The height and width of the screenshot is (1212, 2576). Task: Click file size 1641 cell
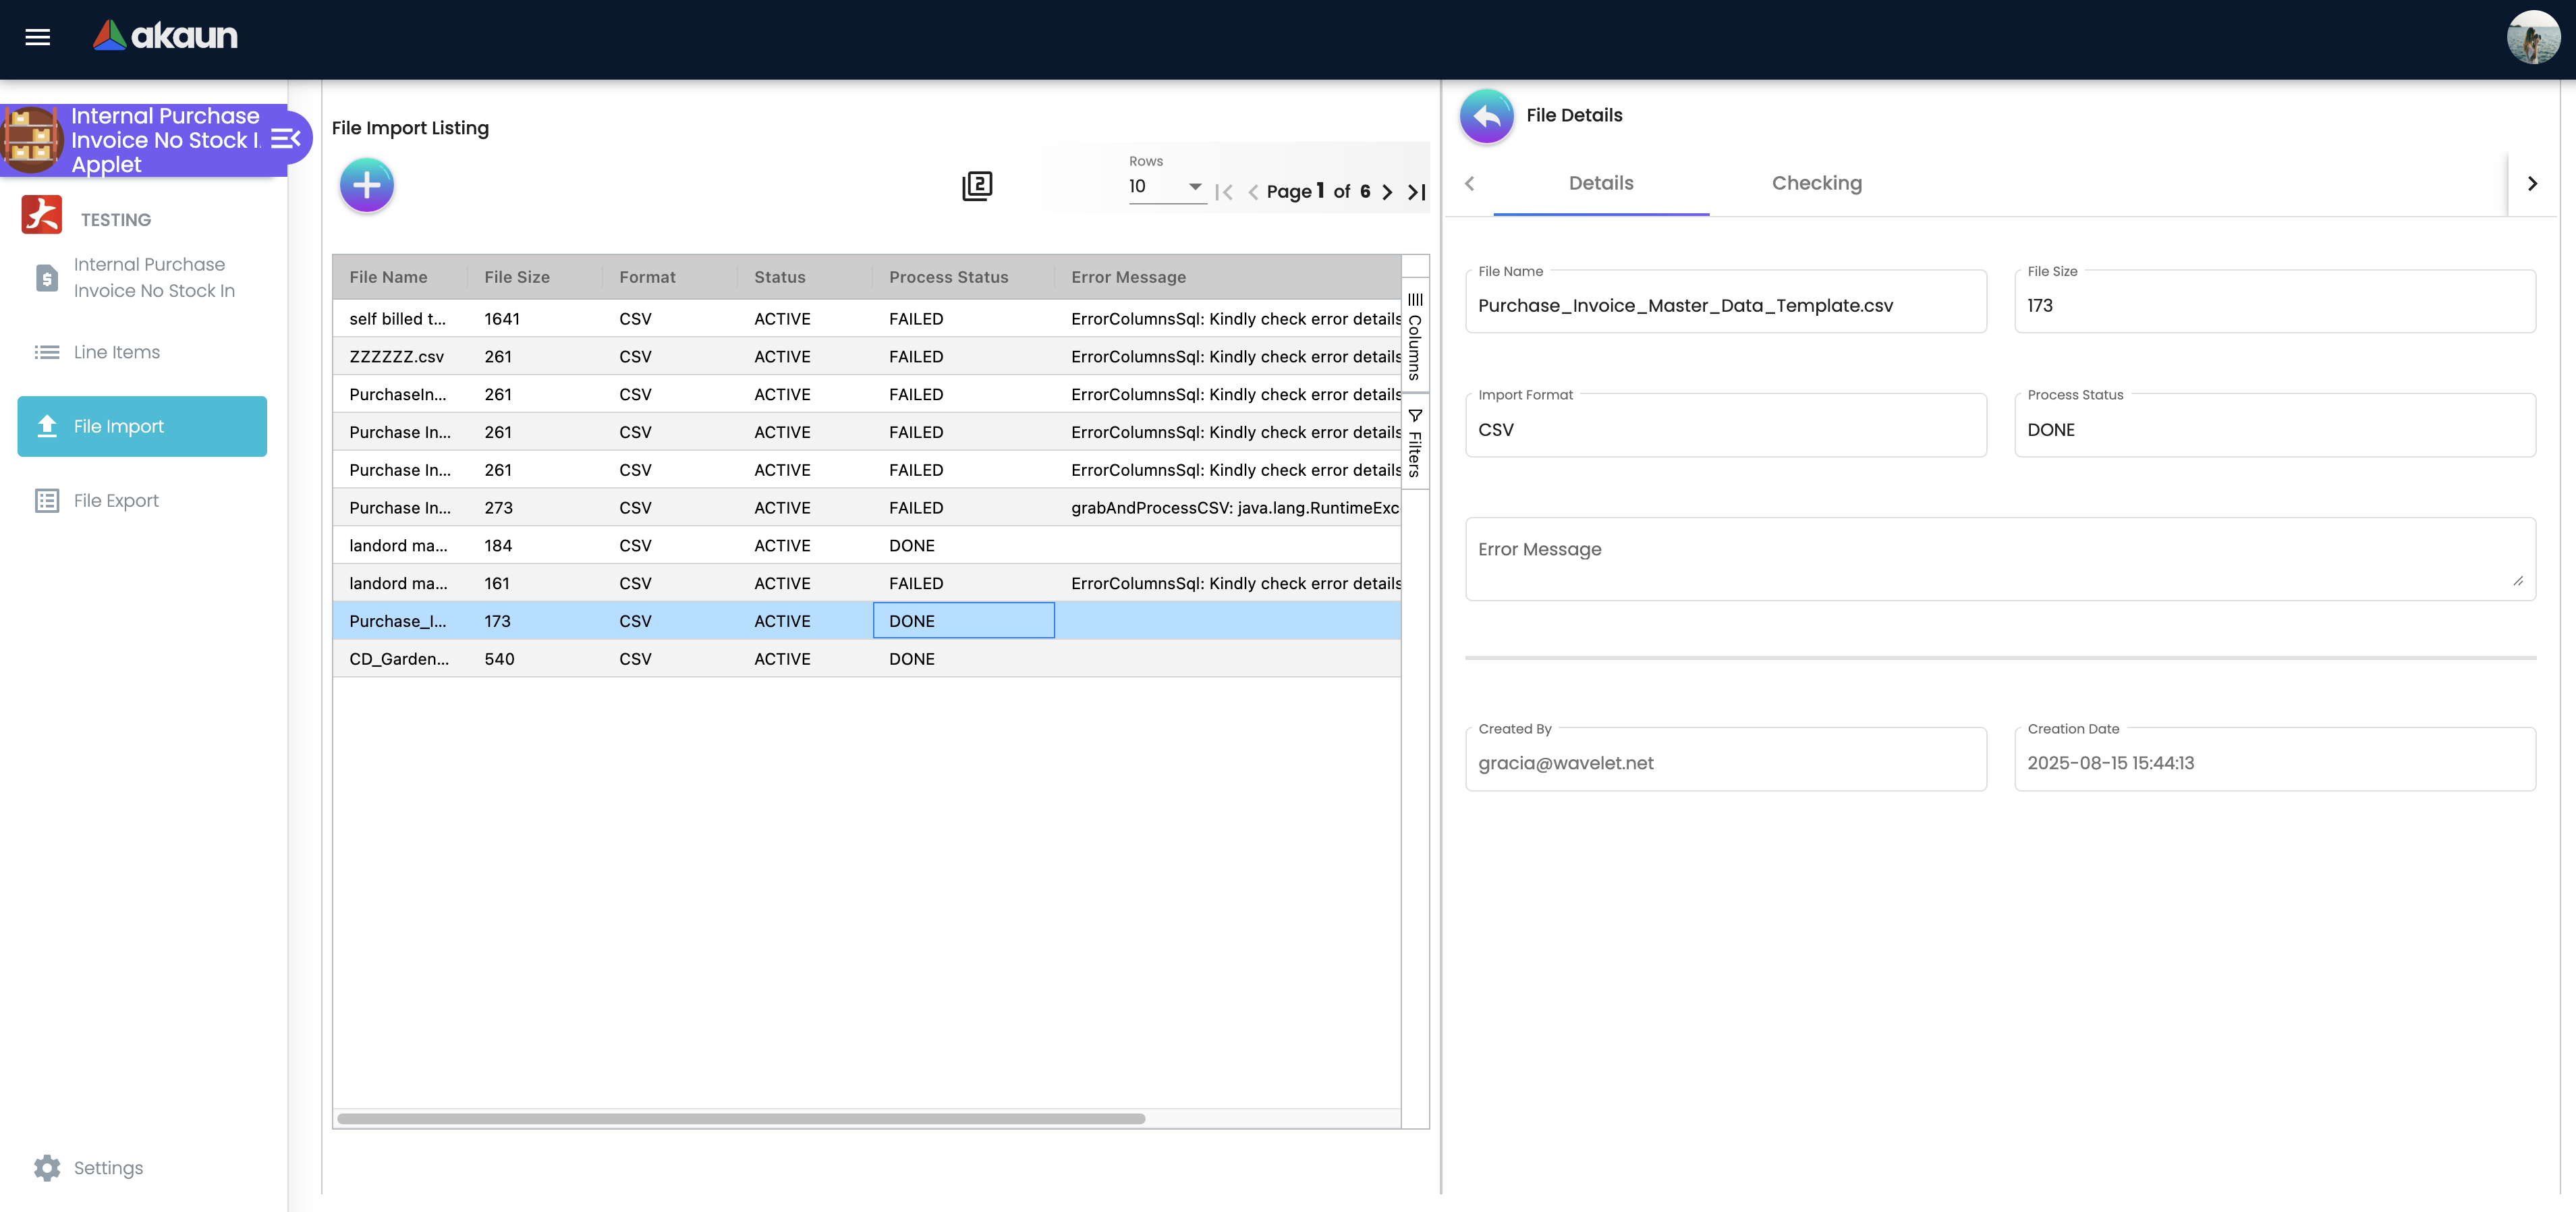tap(534, 319)
